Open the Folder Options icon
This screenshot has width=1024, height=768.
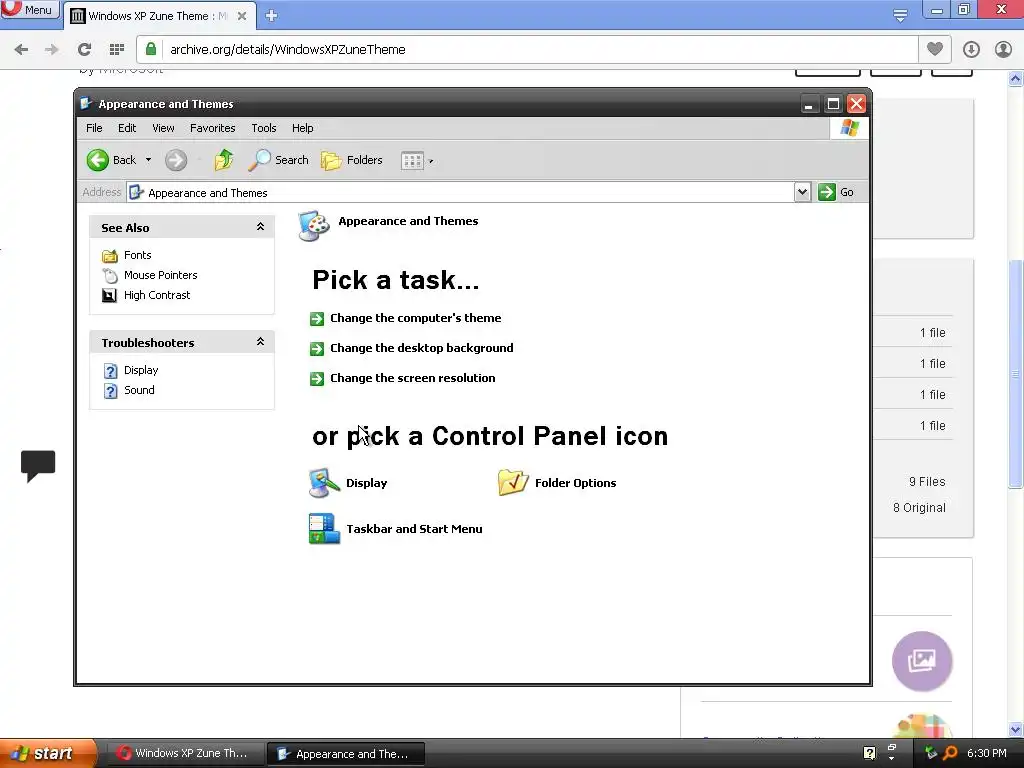pos(556,483)
